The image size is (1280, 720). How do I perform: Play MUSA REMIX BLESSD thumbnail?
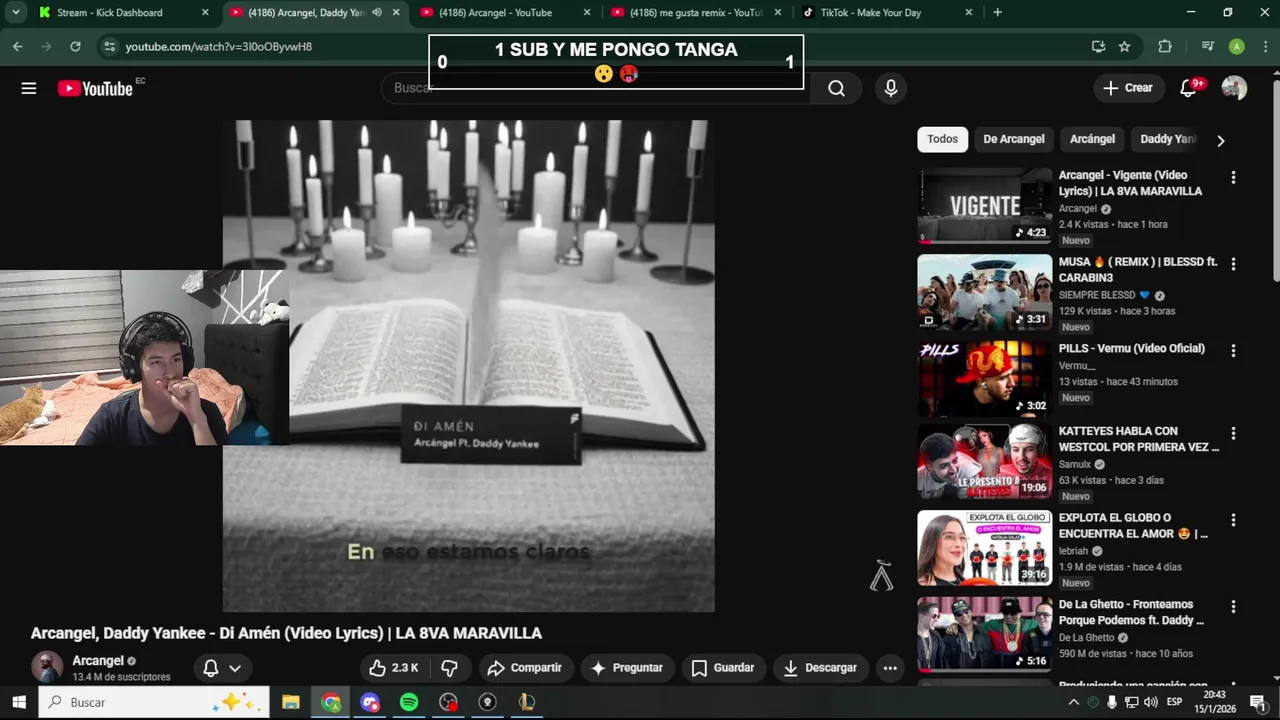tap(985, 292)
